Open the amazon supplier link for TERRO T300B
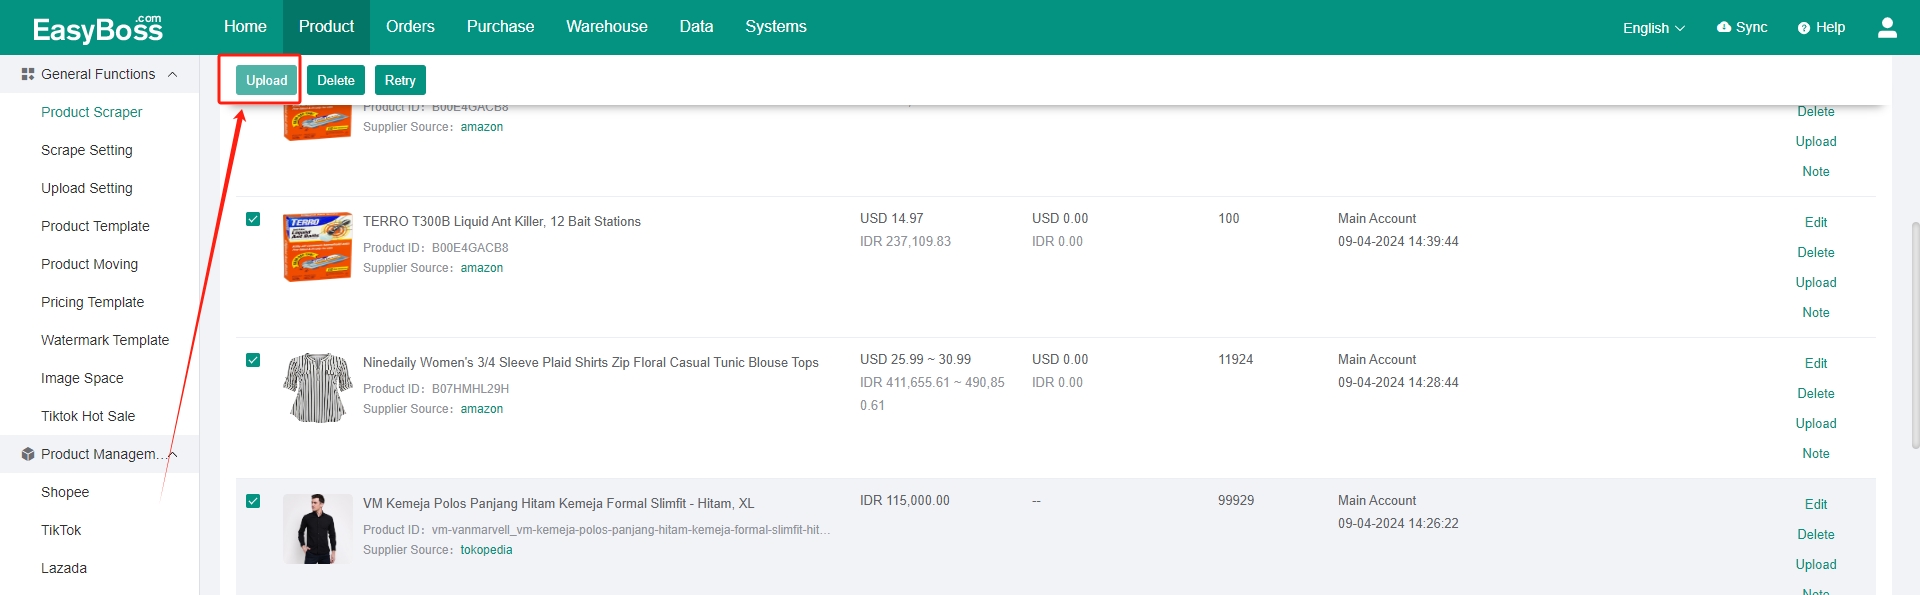 point(482,268)
